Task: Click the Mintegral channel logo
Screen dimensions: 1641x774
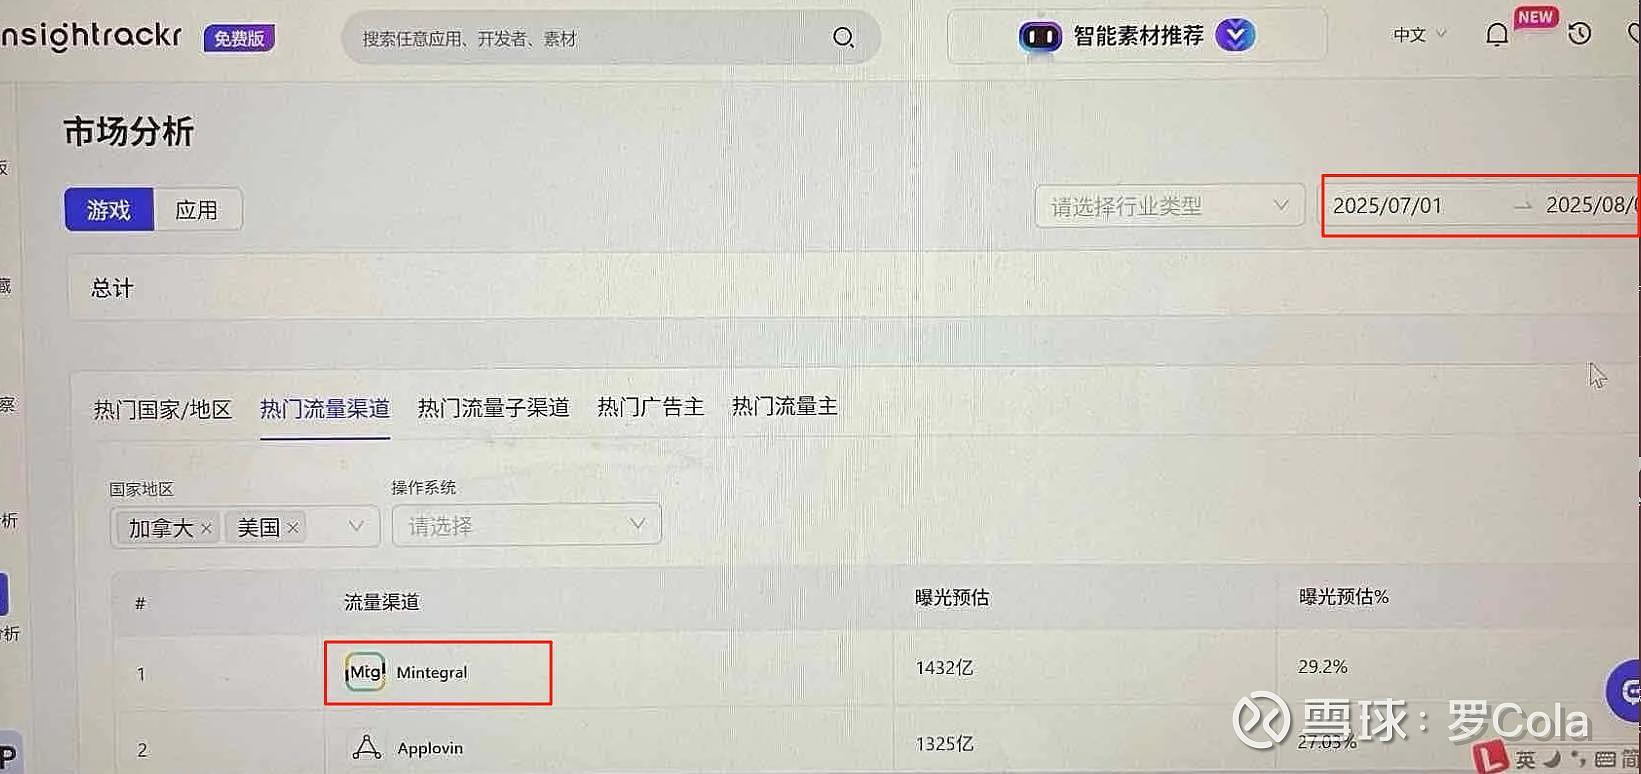Action: coord(365,672)
